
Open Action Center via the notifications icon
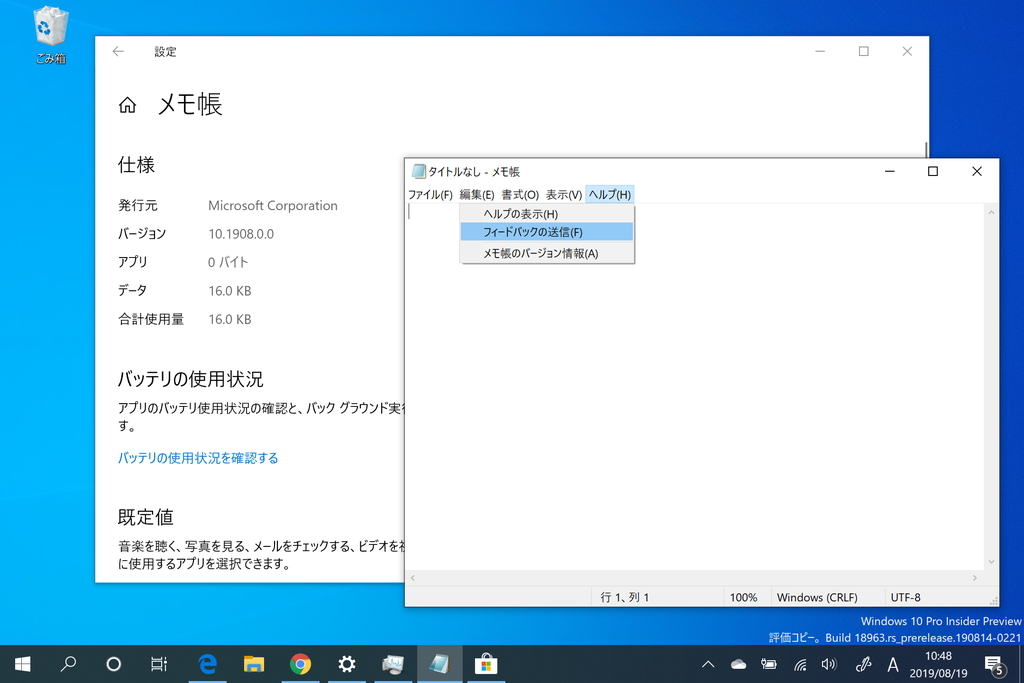click(x=993, y=664)
